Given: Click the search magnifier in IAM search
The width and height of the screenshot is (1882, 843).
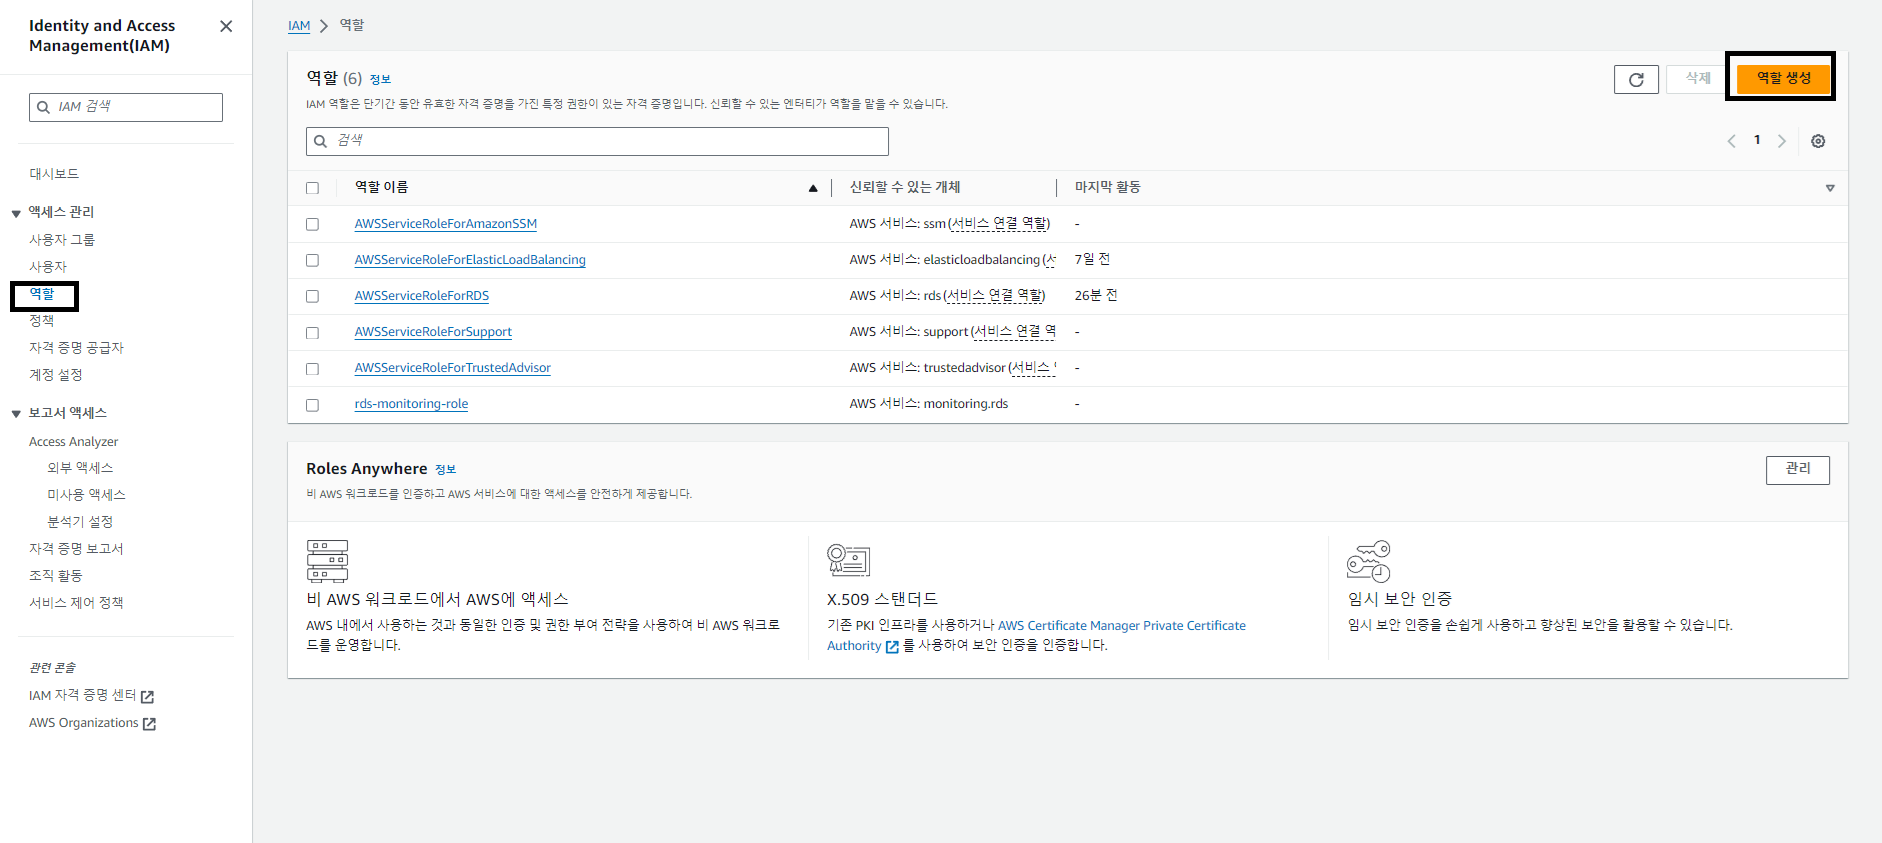Looking at the screenshot, I should (43, 107).
